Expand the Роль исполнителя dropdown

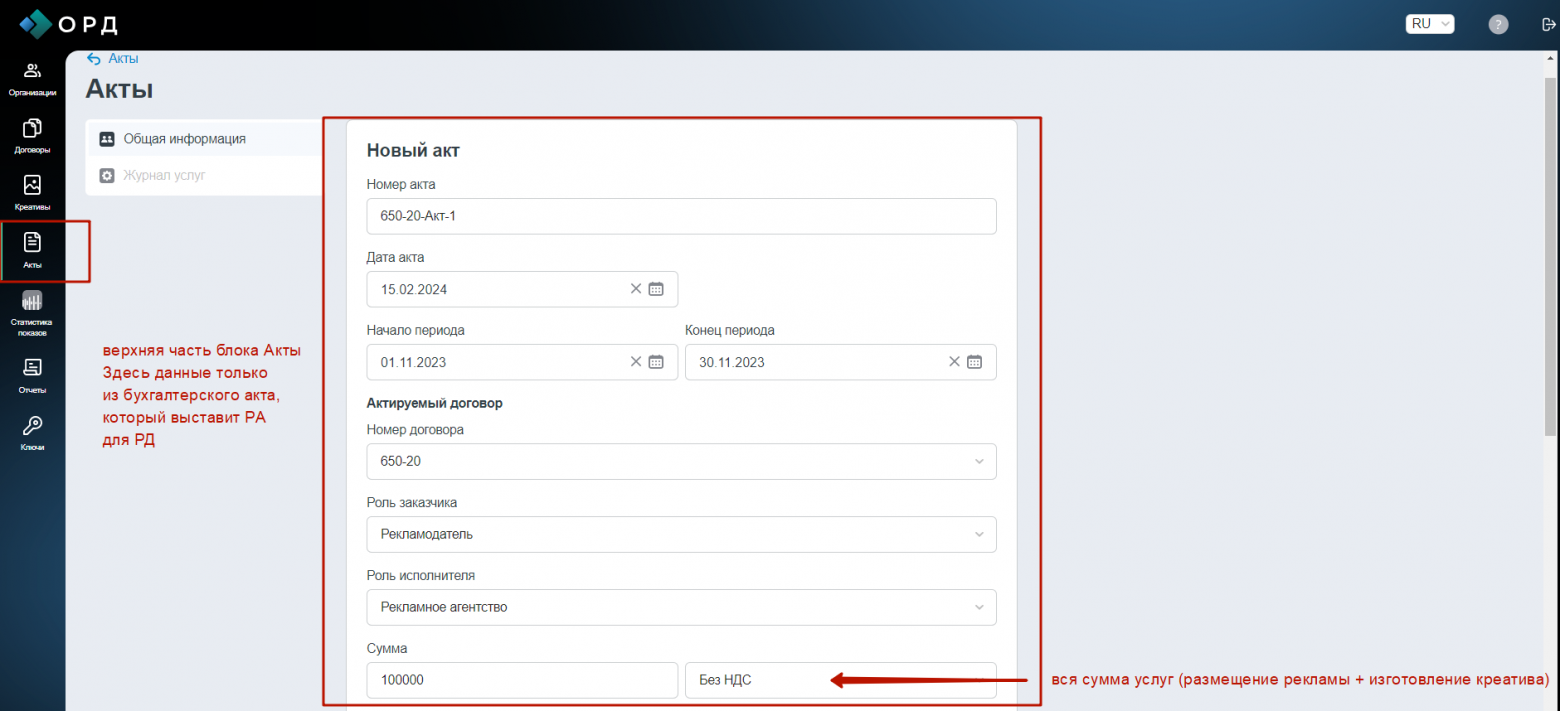[x=681, y=607]
